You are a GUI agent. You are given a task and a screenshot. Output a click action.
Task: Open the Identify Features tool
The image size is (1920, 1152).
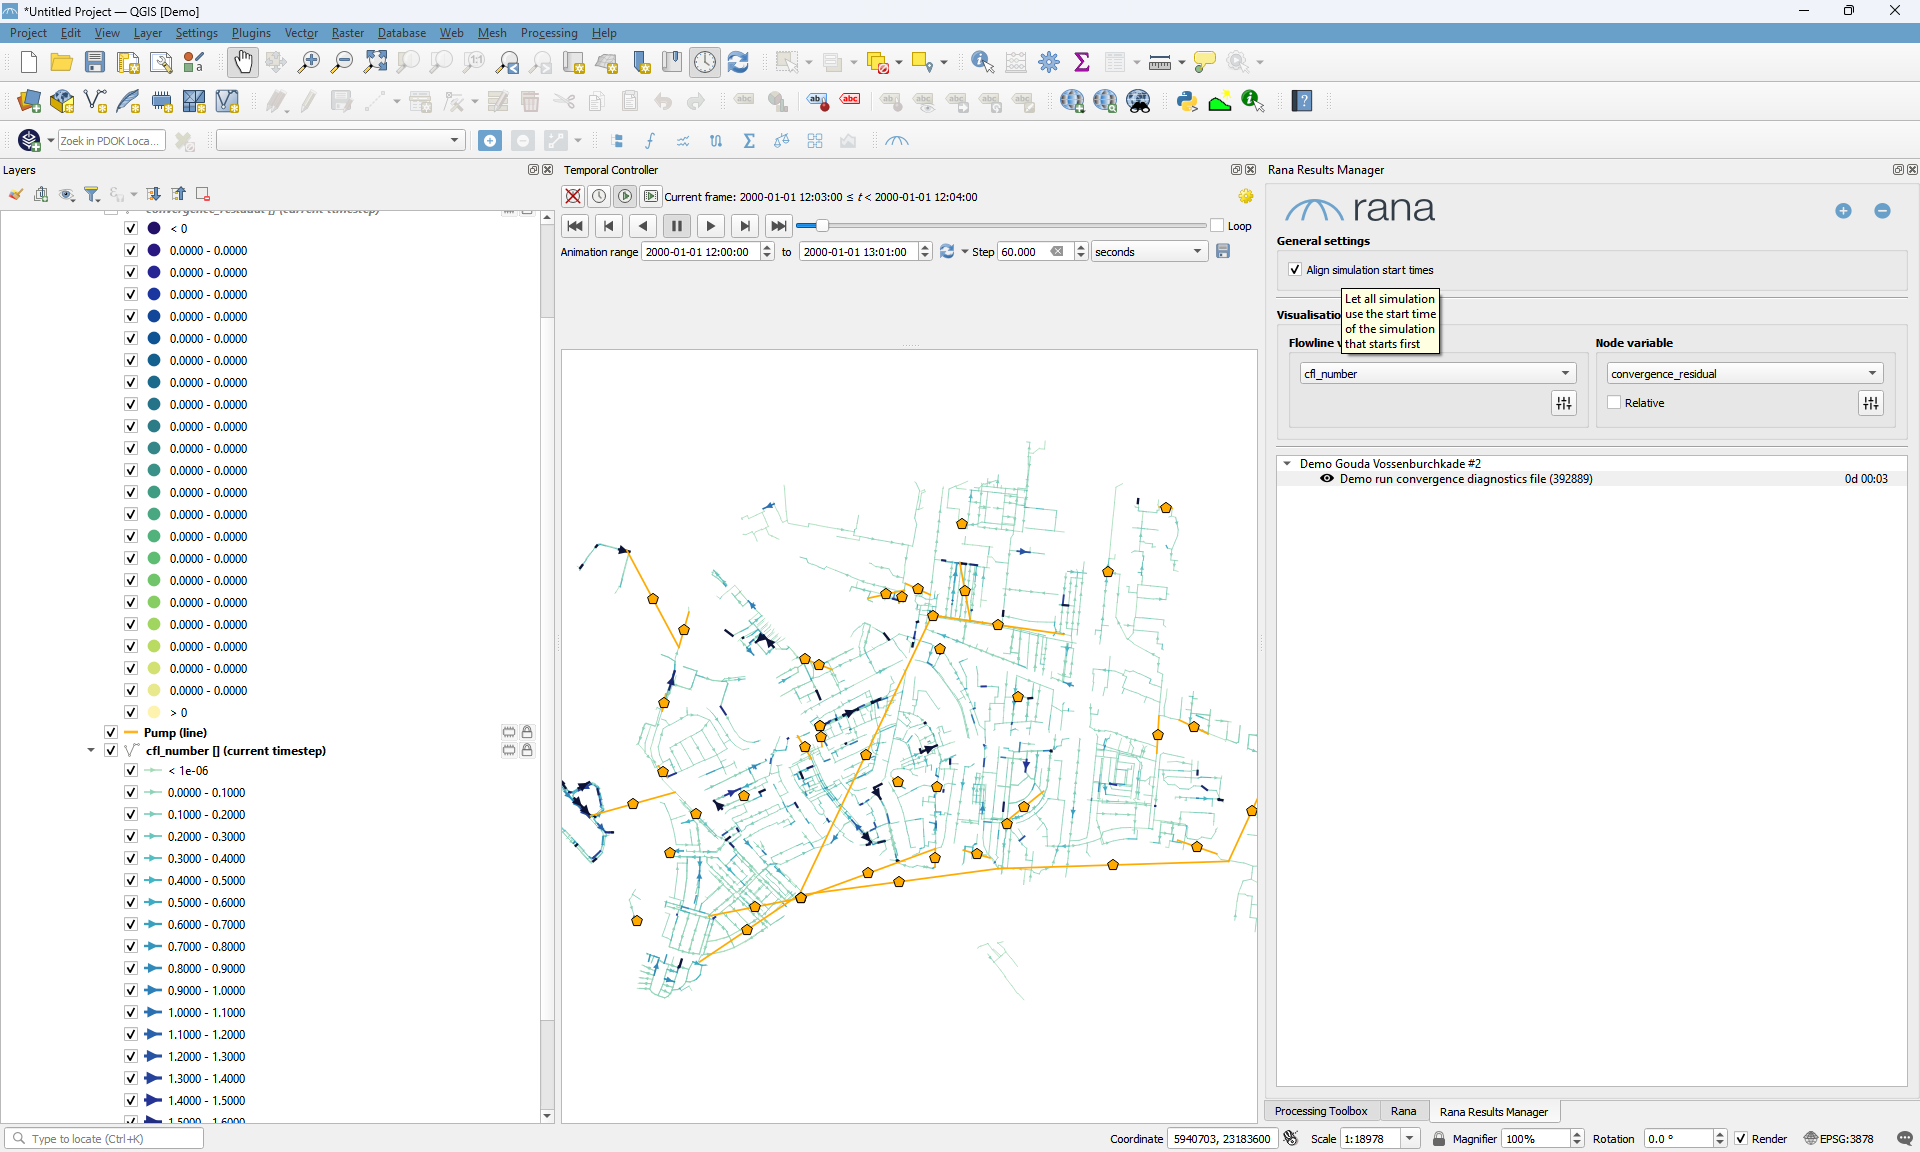pos(982,62)
